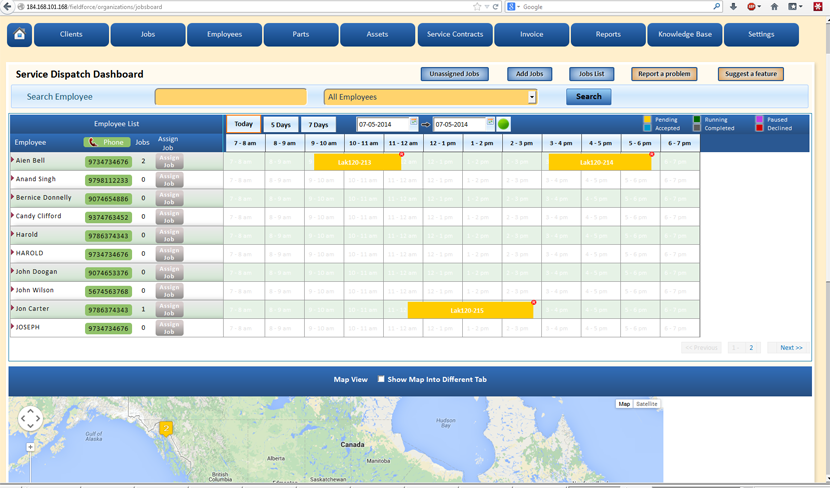This screenshot has height=488, width=830.
Task: Expand the JOSEPH row
Action: pyautogui.click(x=12, y=326)
